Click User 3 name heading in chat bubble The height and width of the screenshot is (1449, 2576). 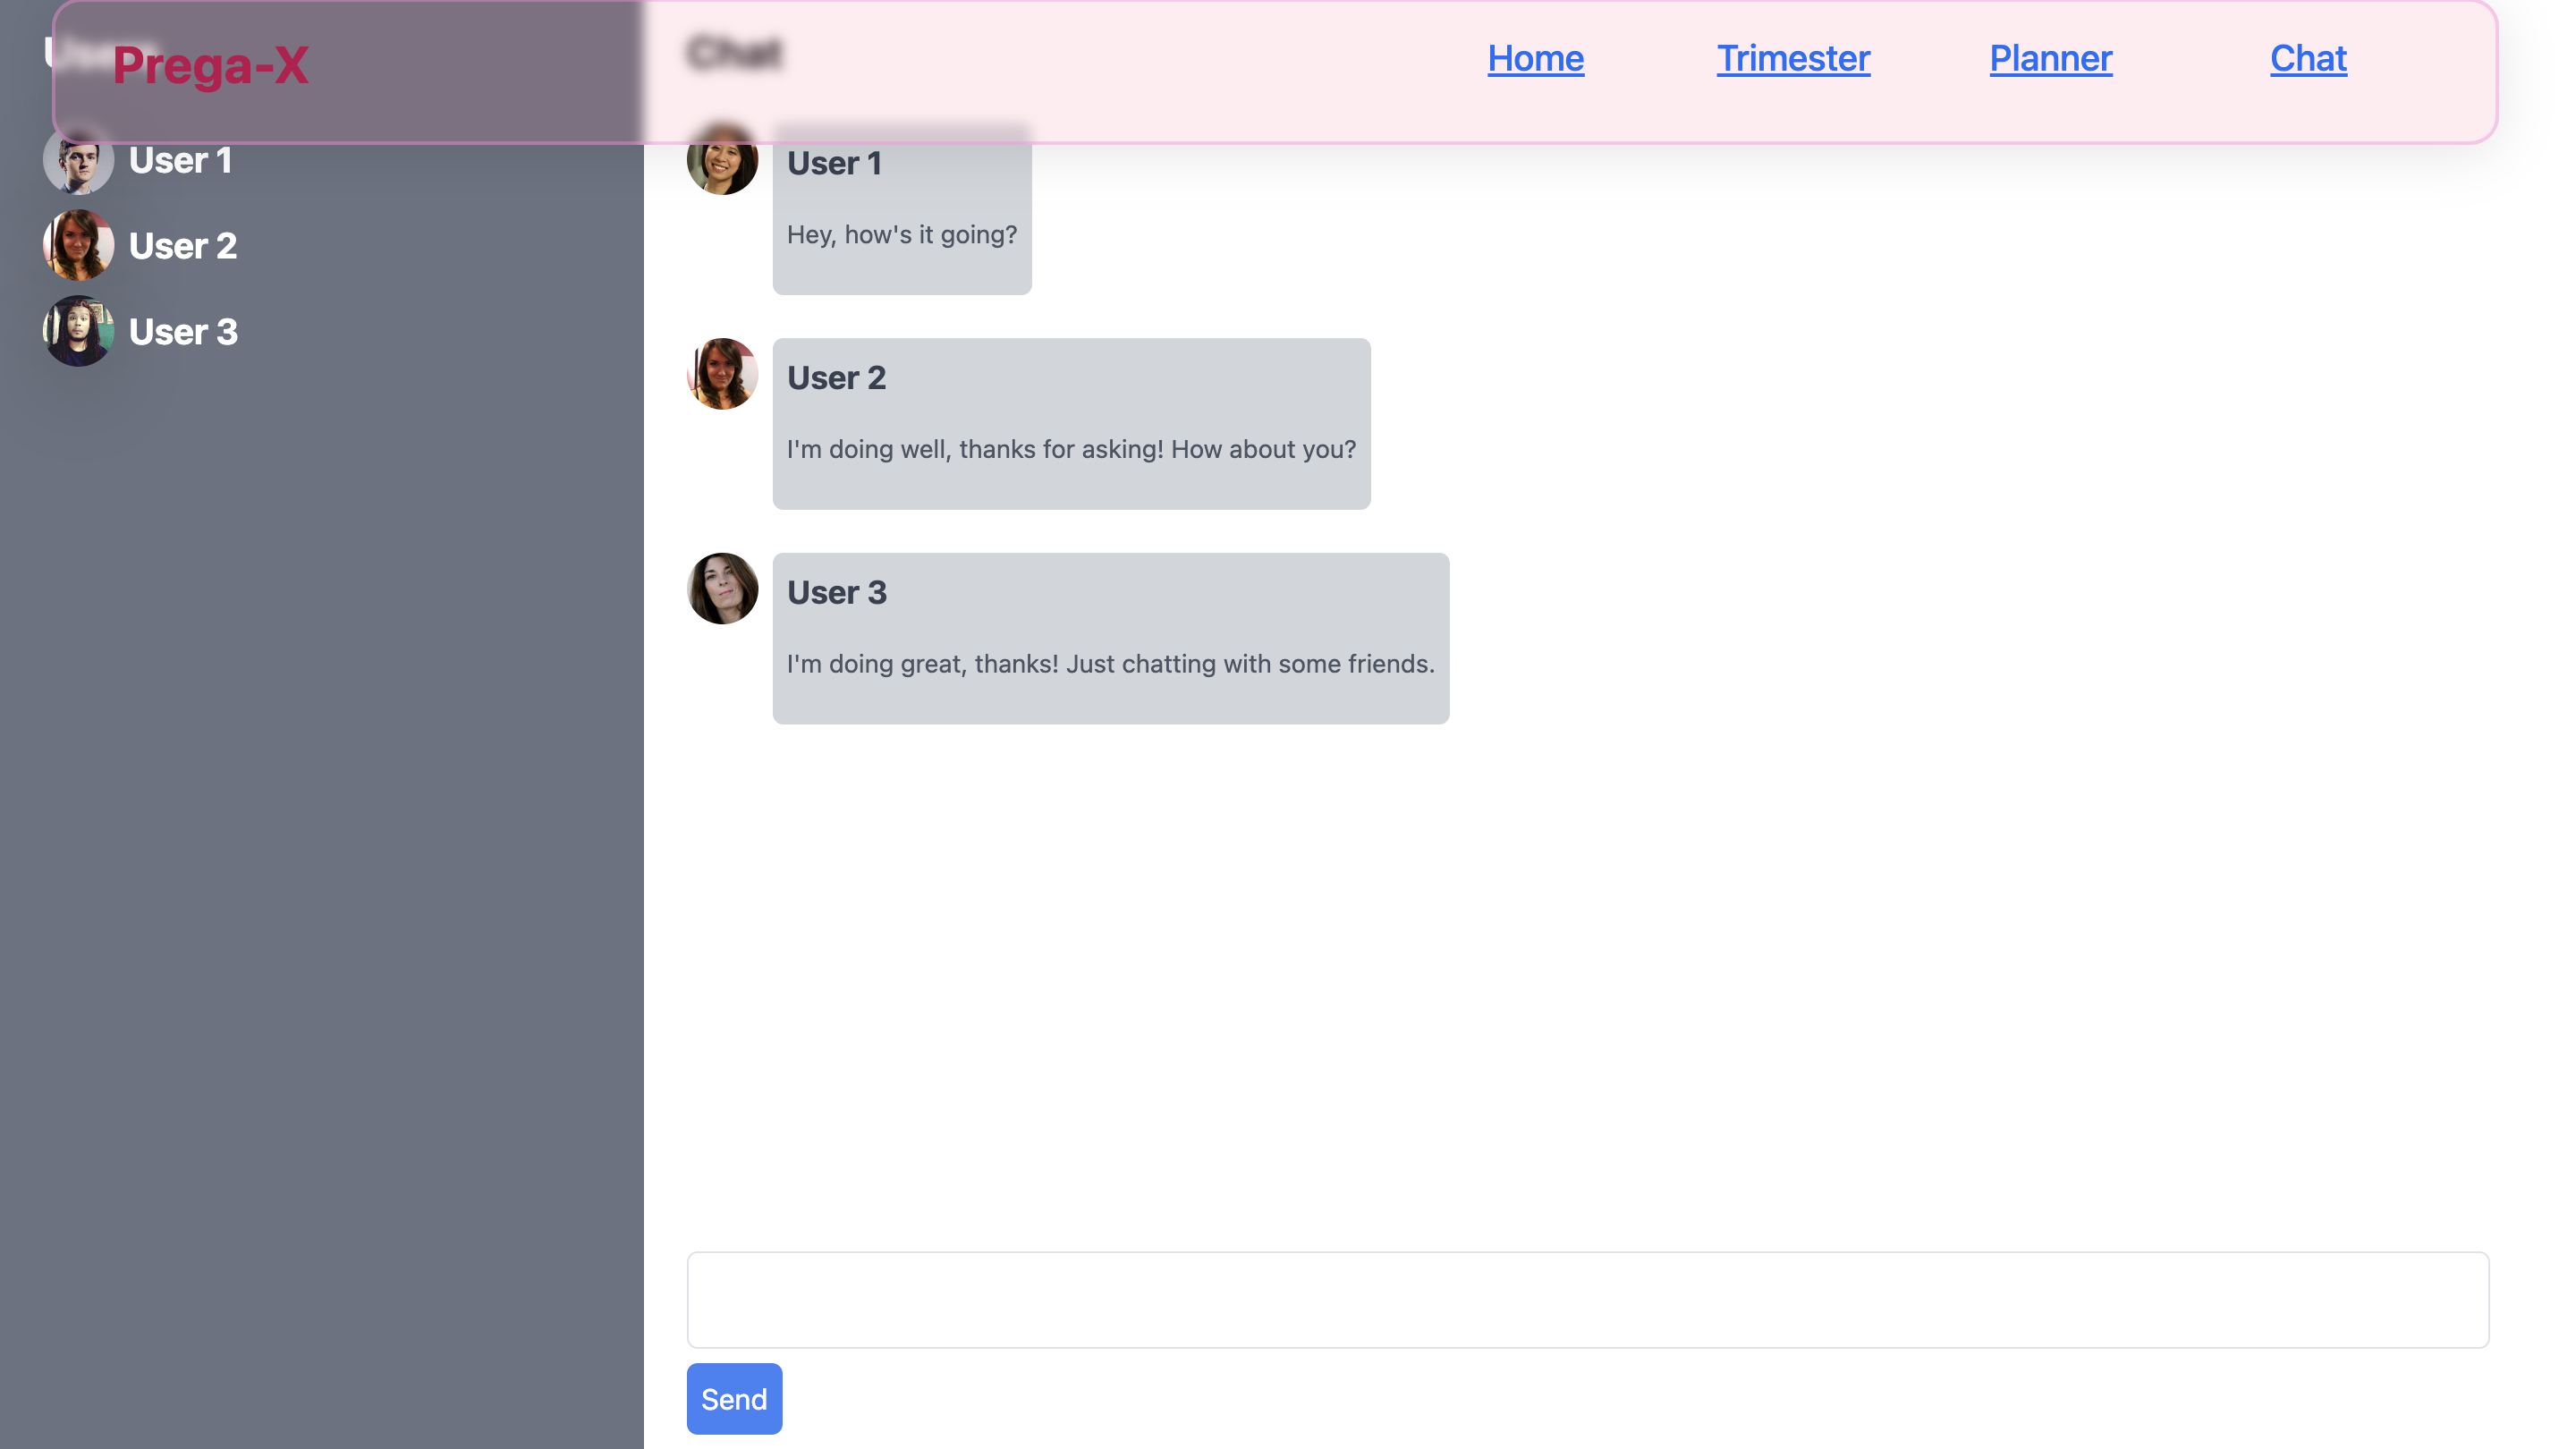[836, 593]
